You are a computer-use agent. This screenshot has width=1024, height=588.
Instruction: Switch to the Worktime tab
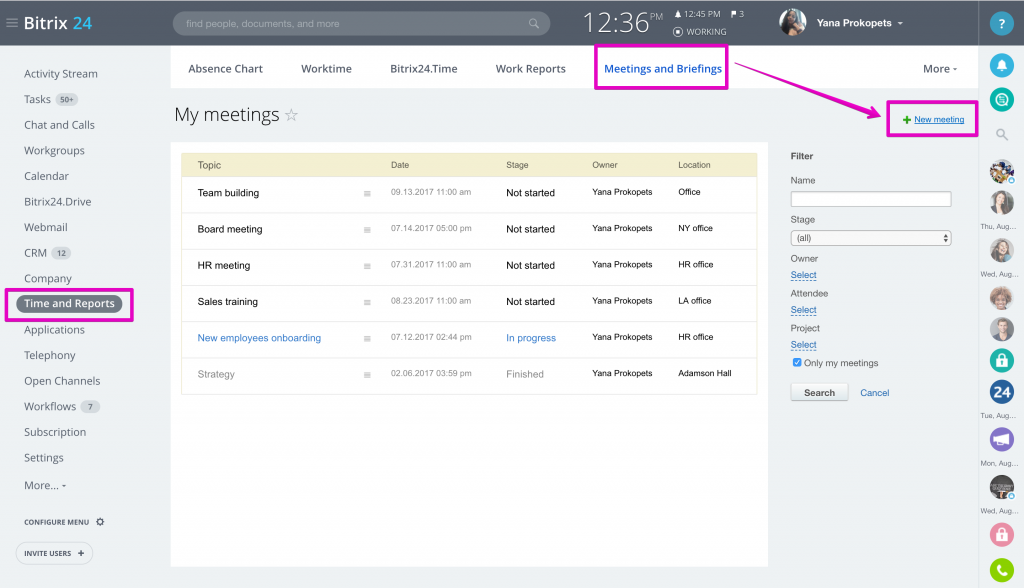point(327,69)
